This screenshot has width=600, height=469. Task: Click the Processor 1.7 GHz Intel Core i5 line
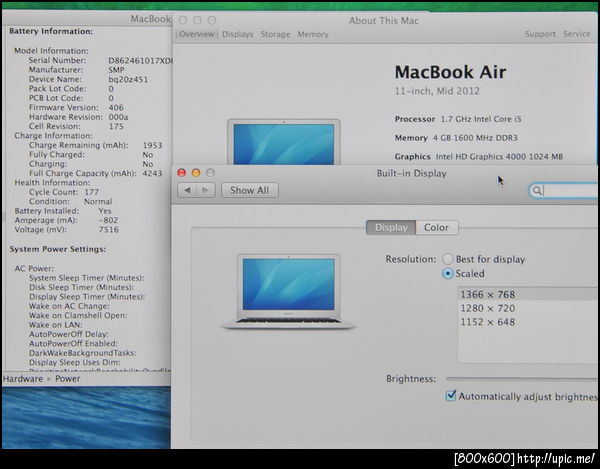click(458, 119)
